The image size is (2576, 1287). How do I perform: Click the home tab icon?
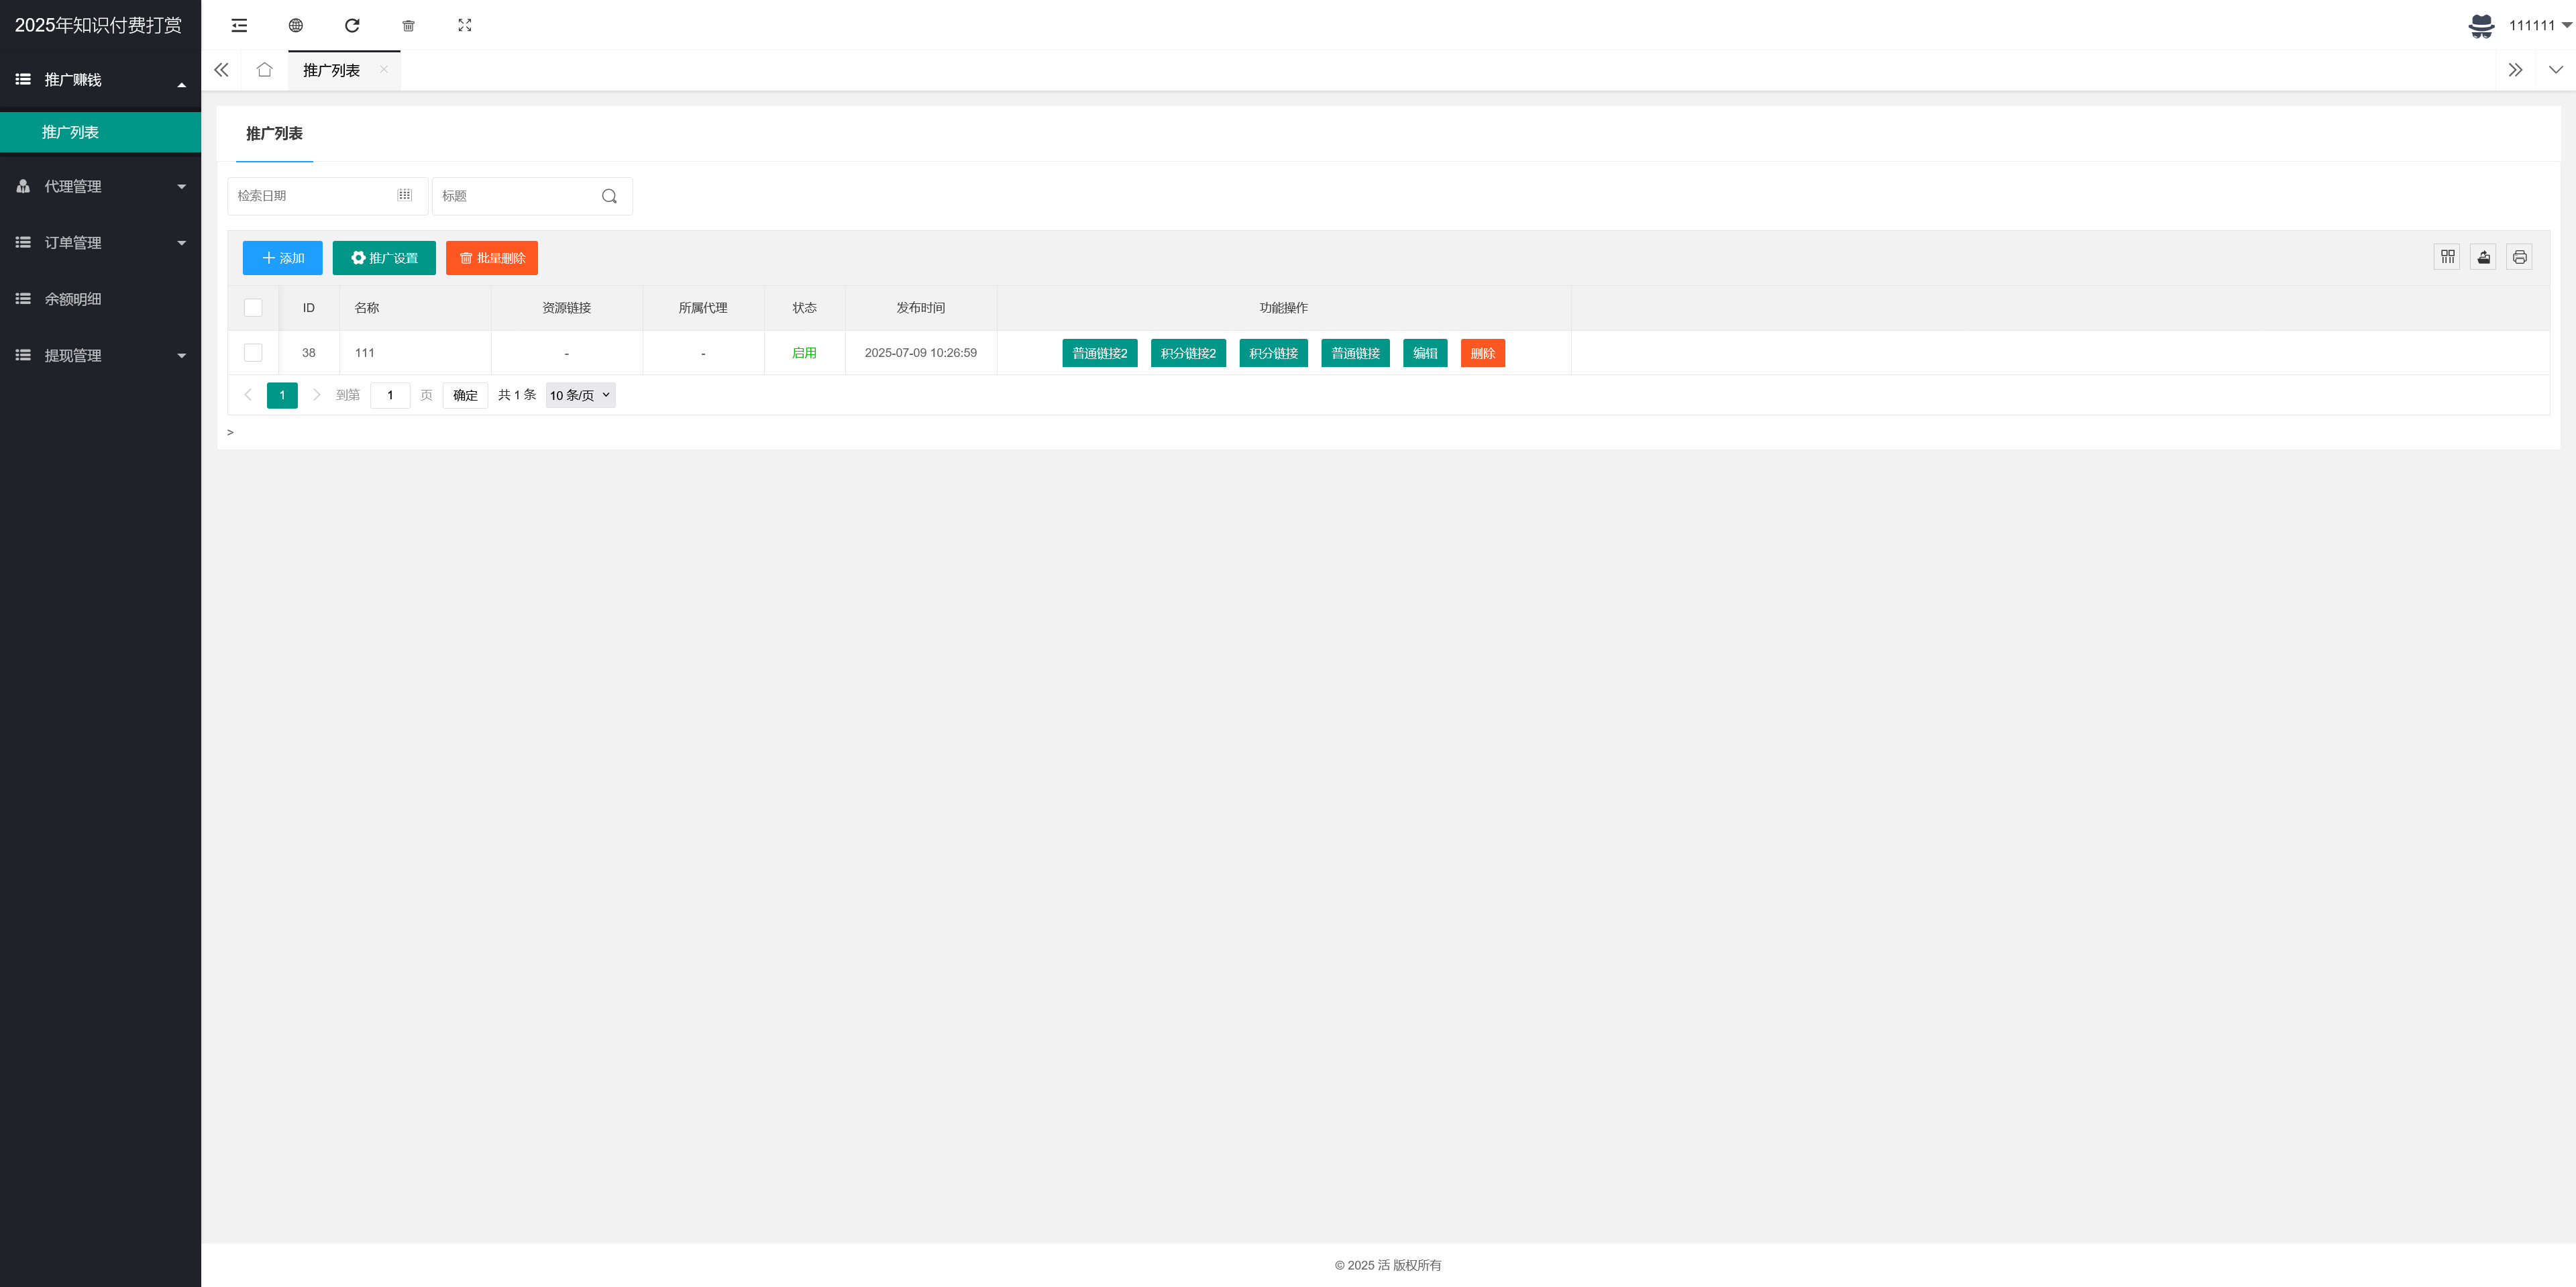pyautogui.click(x=264, y=70)
